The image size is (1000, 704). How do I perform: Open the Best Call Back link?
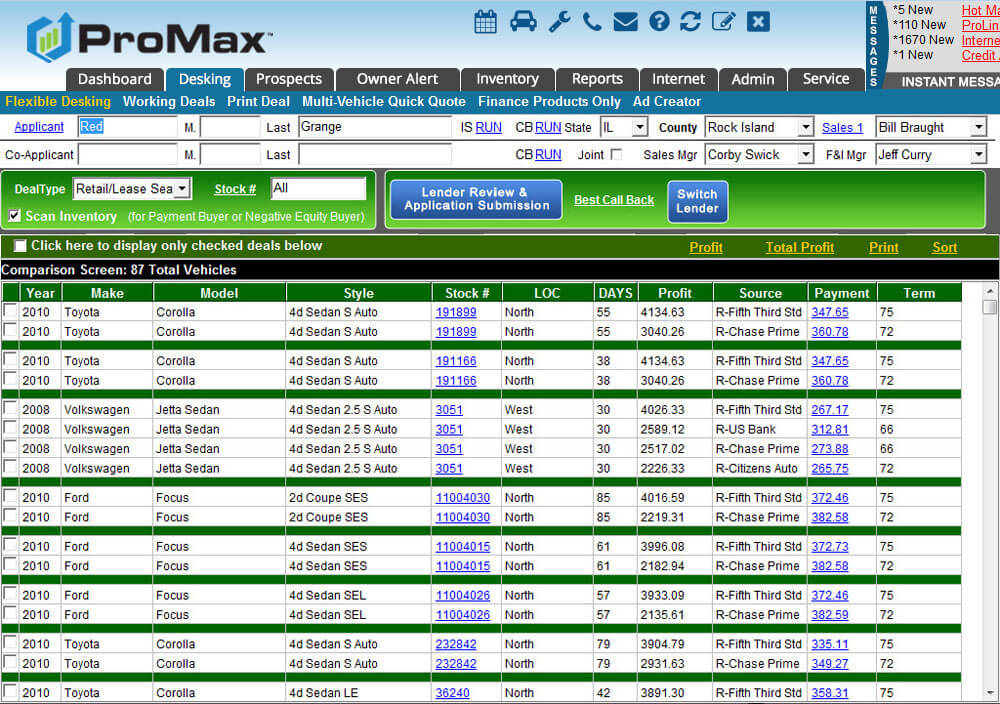point(614,200)
